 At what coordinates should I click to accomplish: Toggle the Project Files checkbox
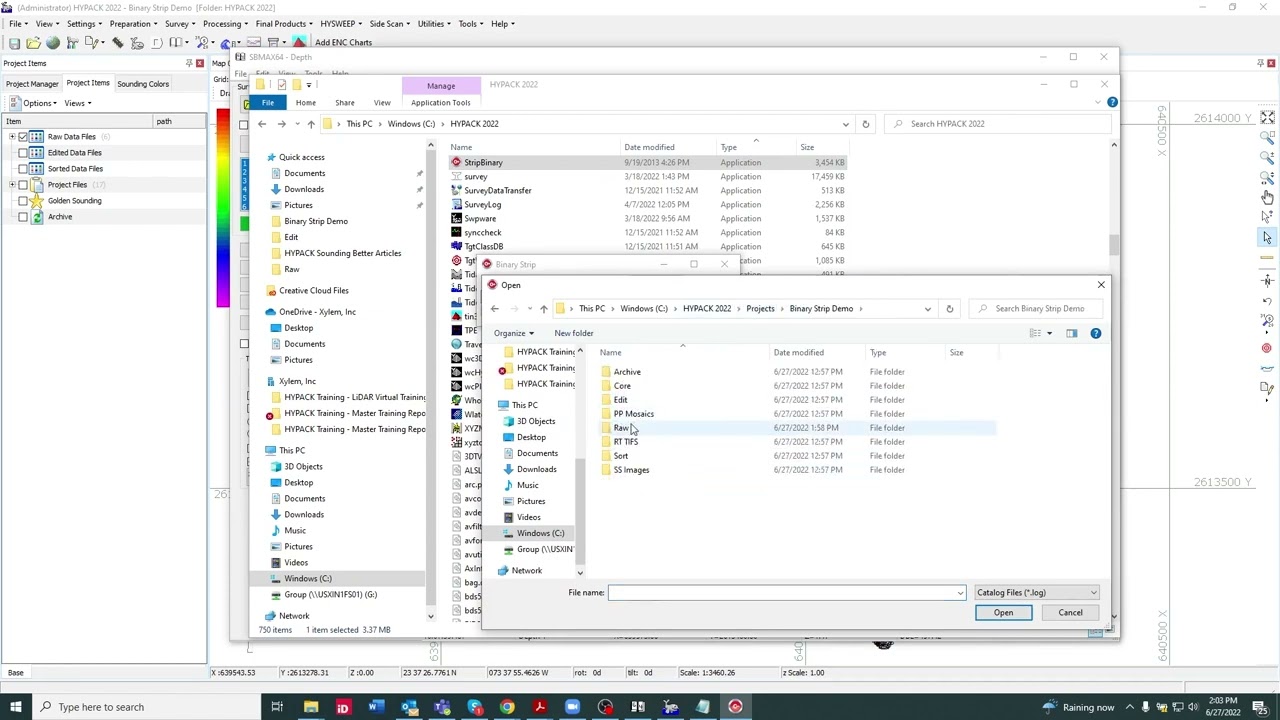pyautogui.click(x=23, y=184)
